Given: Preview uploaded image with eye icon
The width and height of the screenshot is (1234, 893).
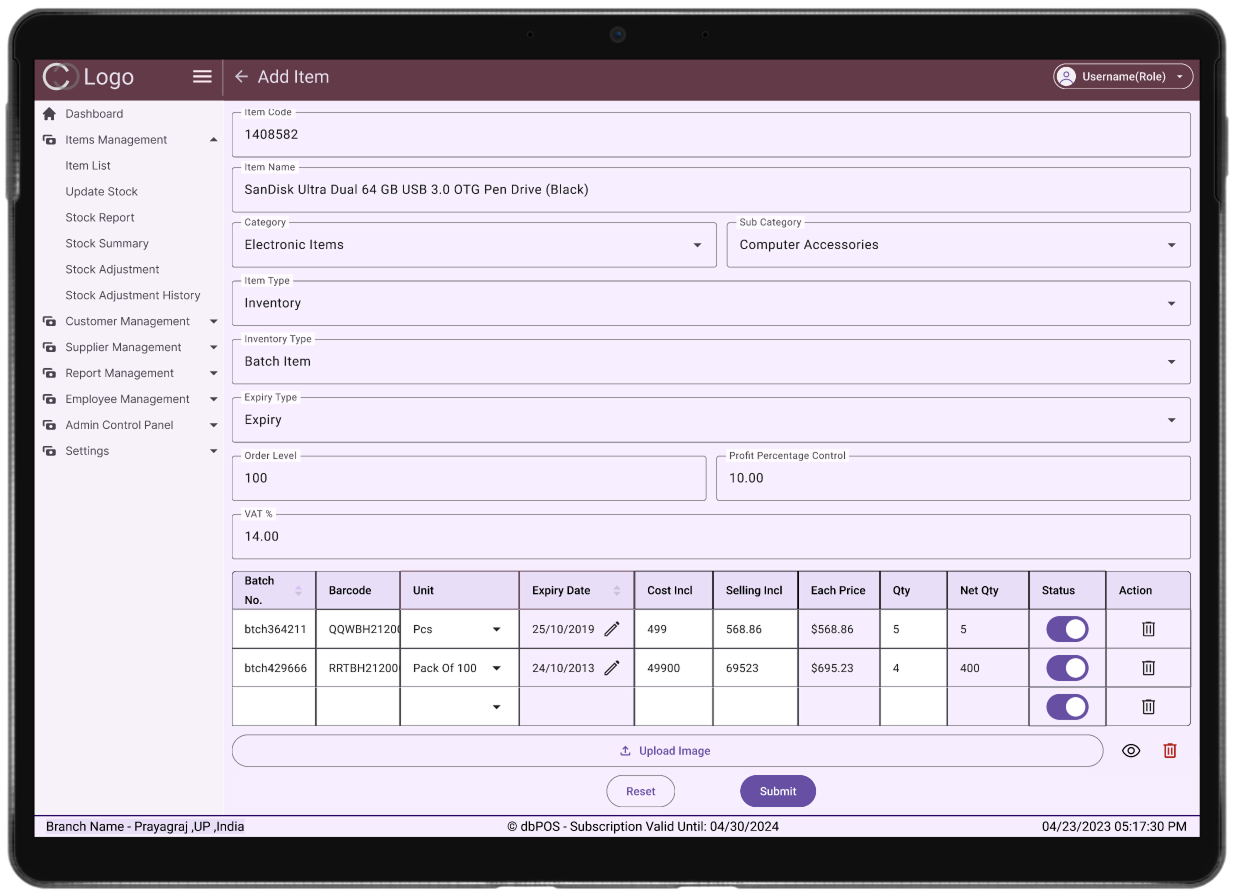Looking at the screenshot, I should [x=1131, y=751].
